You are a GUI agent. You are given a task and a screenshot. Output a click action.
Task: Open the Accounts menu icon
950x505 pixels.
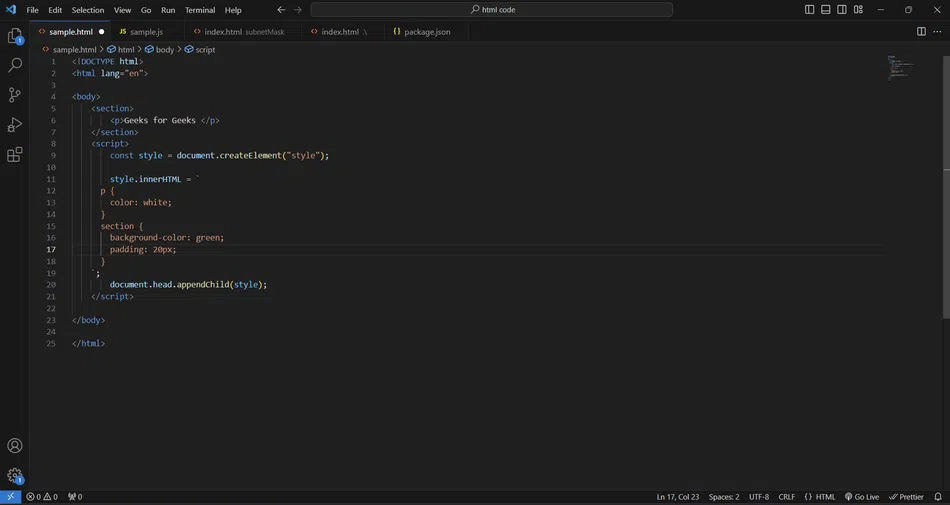click(x=15, y=446)
